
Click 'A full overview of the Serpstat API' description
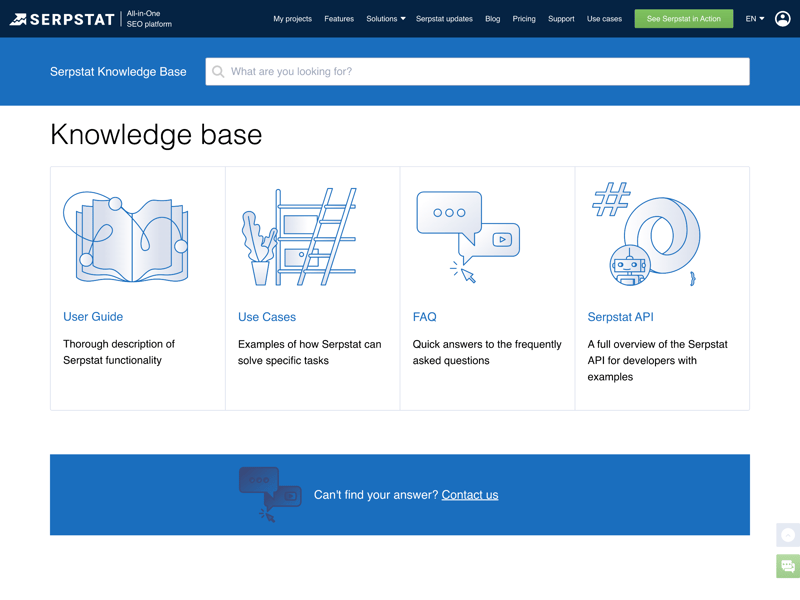(657, 360)
